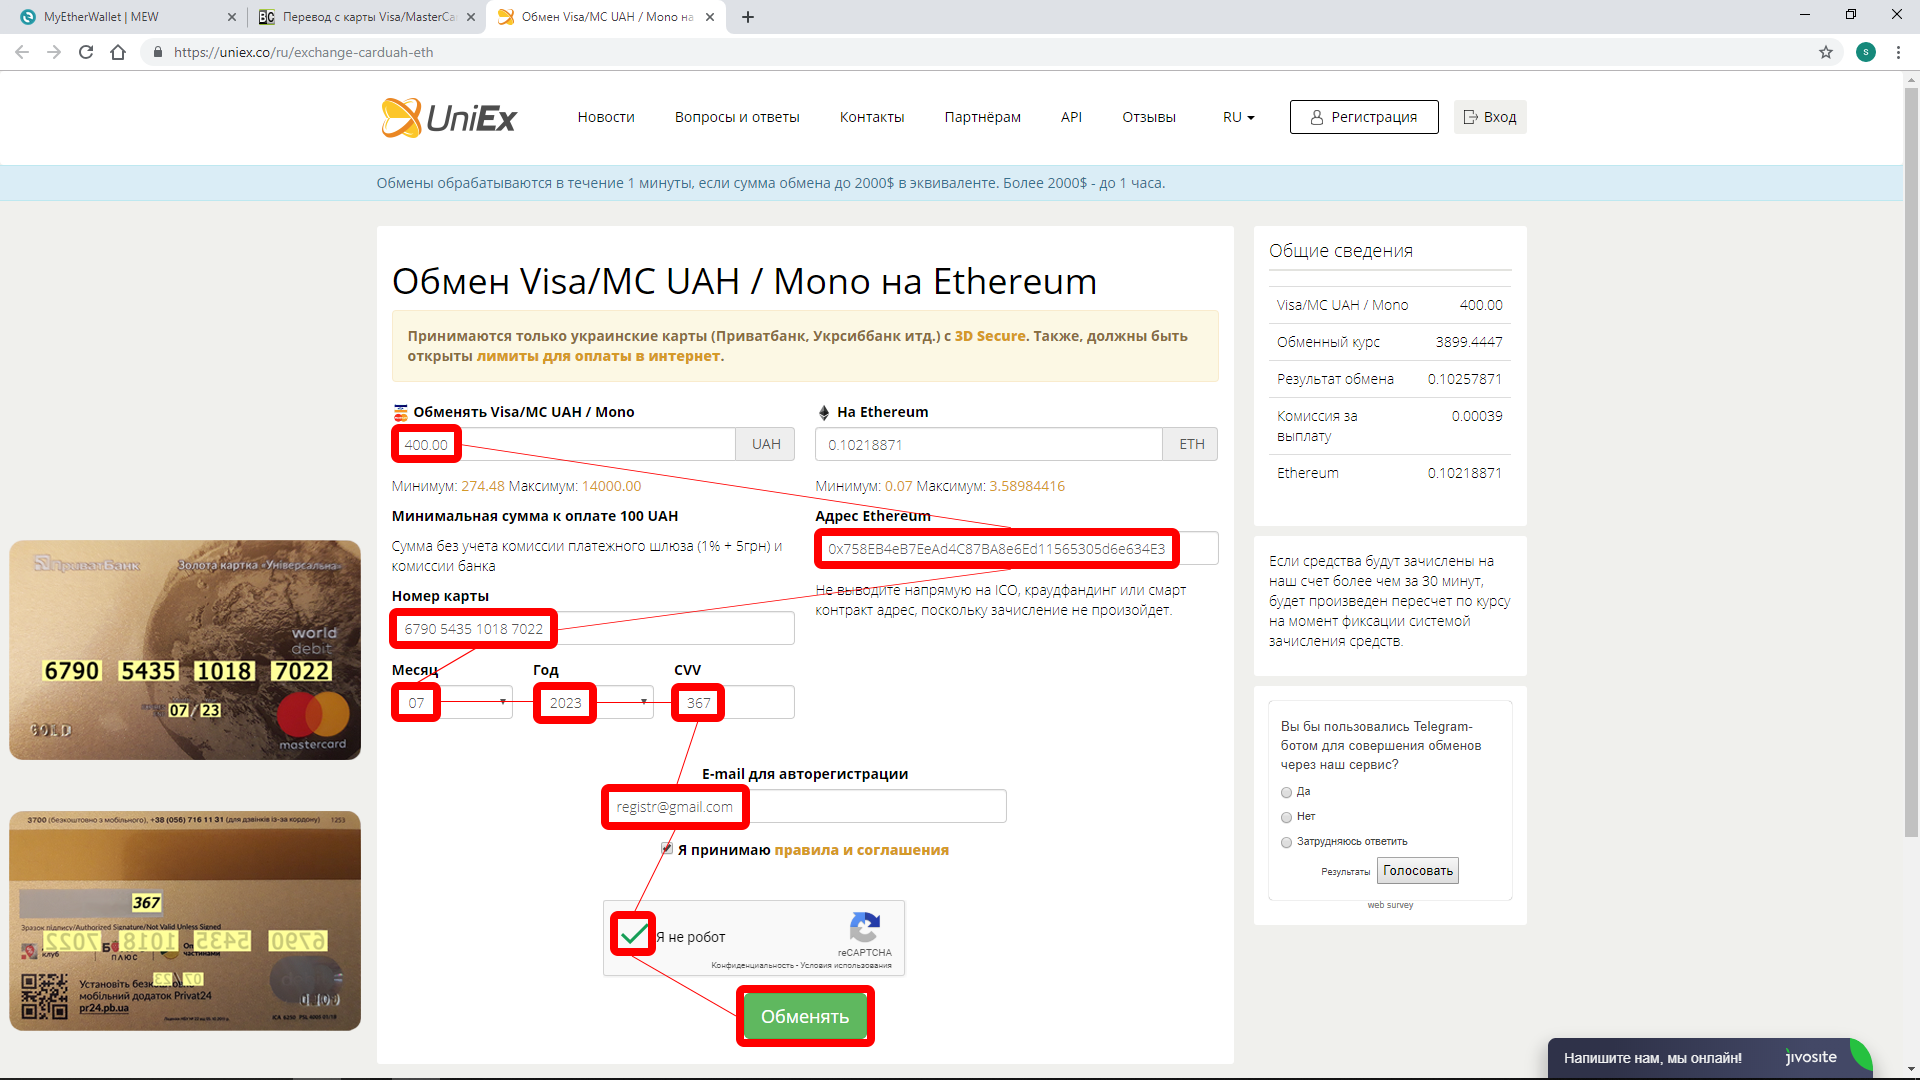Click the green Обменять button
The height and width of the screenshot is (1080, 1920).
[x=805, y=1016]
